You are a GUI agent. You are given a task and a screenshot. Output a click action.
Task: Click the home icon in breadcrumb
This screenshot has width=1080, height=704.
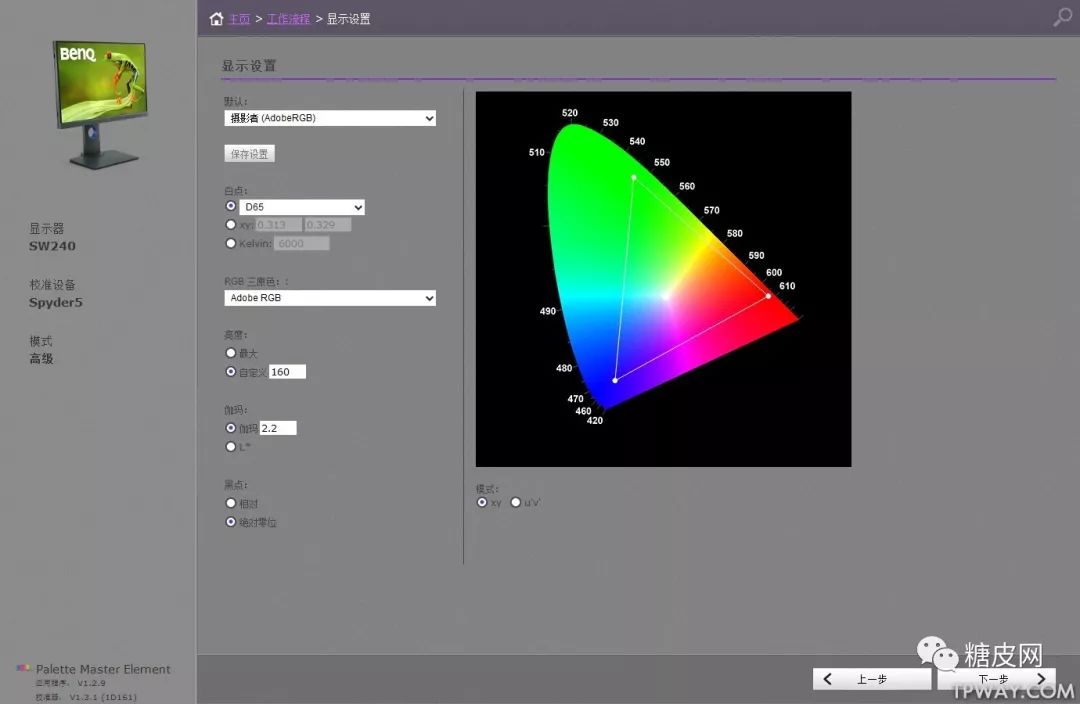coord(216,19)
